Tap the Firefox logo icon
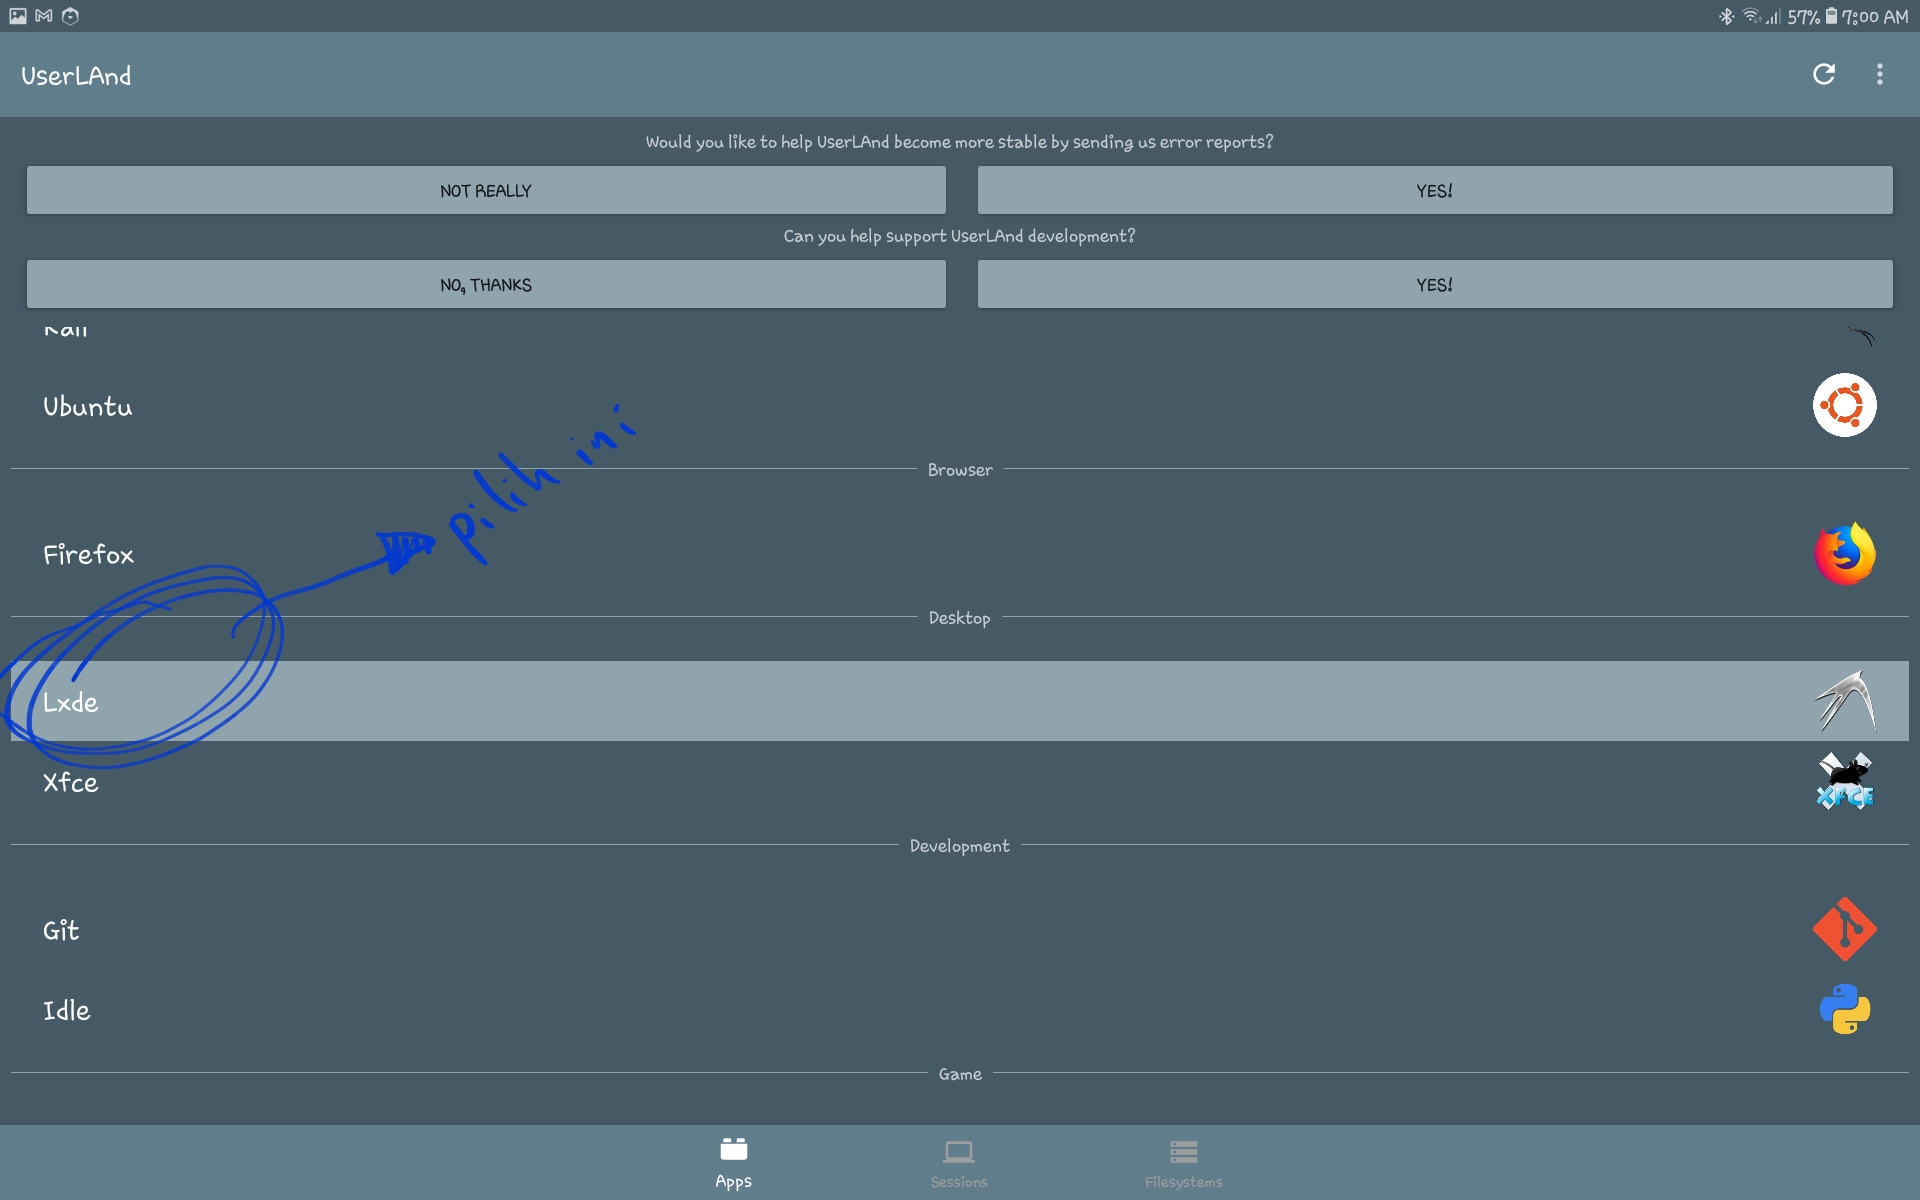This screenshot has height=1200, width=1920. [x=1845, y=553]
